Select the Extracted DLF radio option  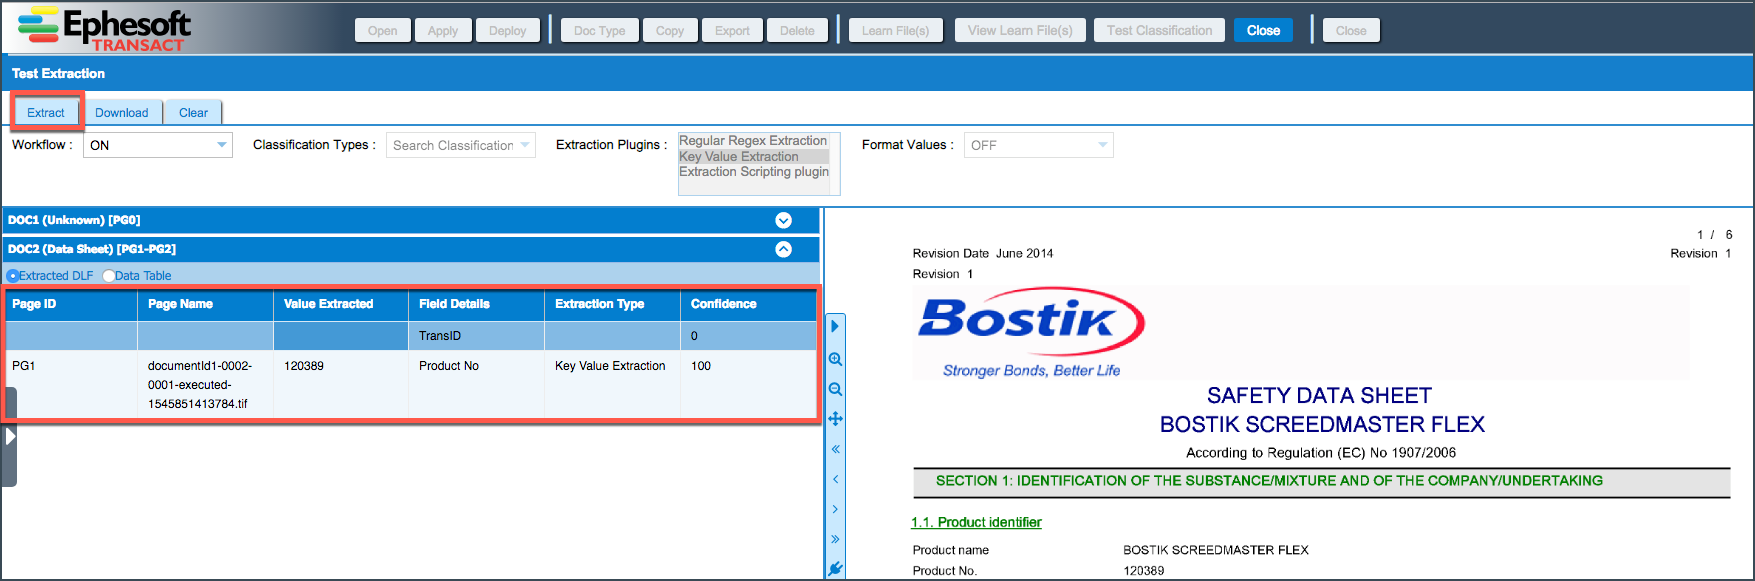pyautogui.click(x=13, y=276)
